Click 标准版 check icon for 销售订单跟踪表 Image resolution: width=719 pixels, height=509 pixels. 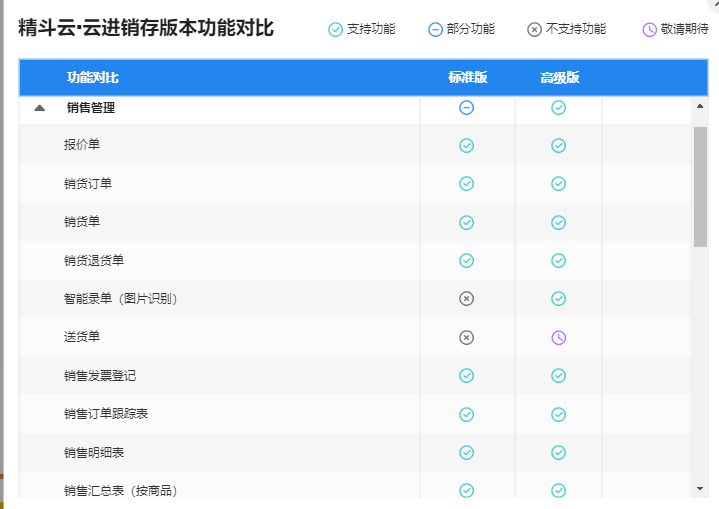pos(466,415)
